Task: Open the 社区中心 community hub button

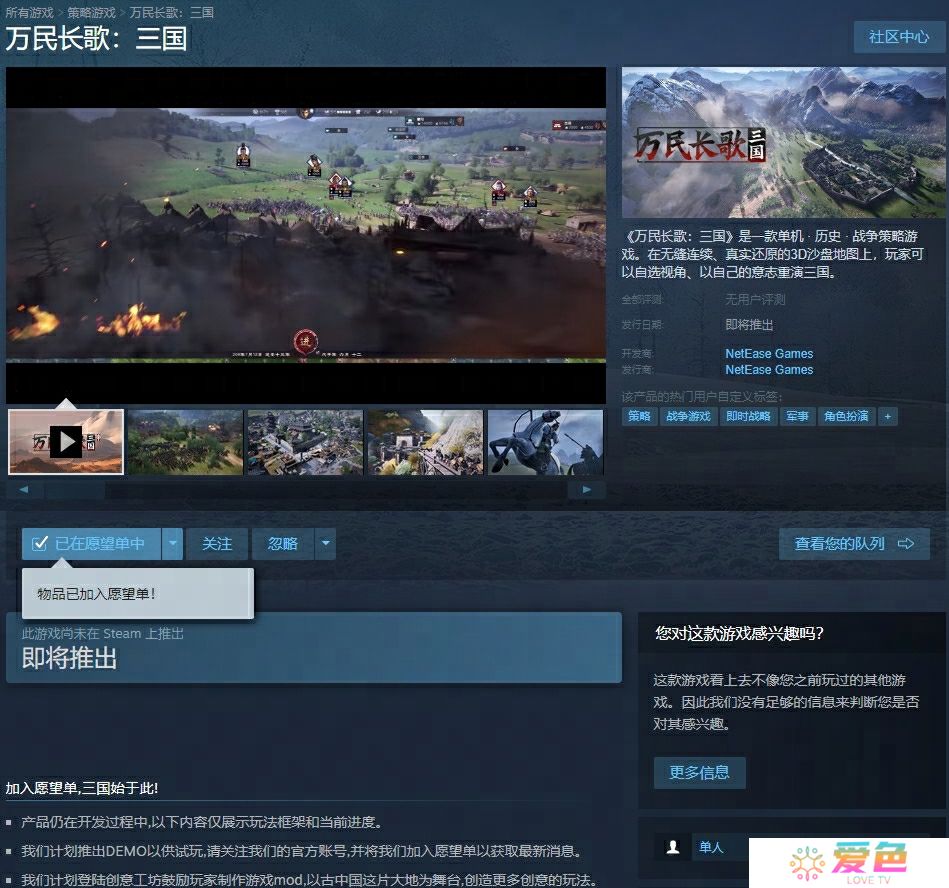Action: tap(899, 37)
